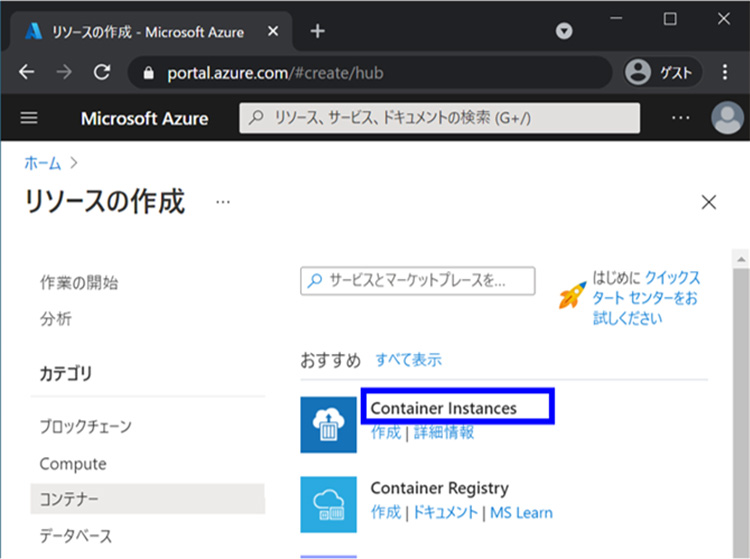
Task: Open ellipsis menu next to リソースの作成 title
Action: 223,202
